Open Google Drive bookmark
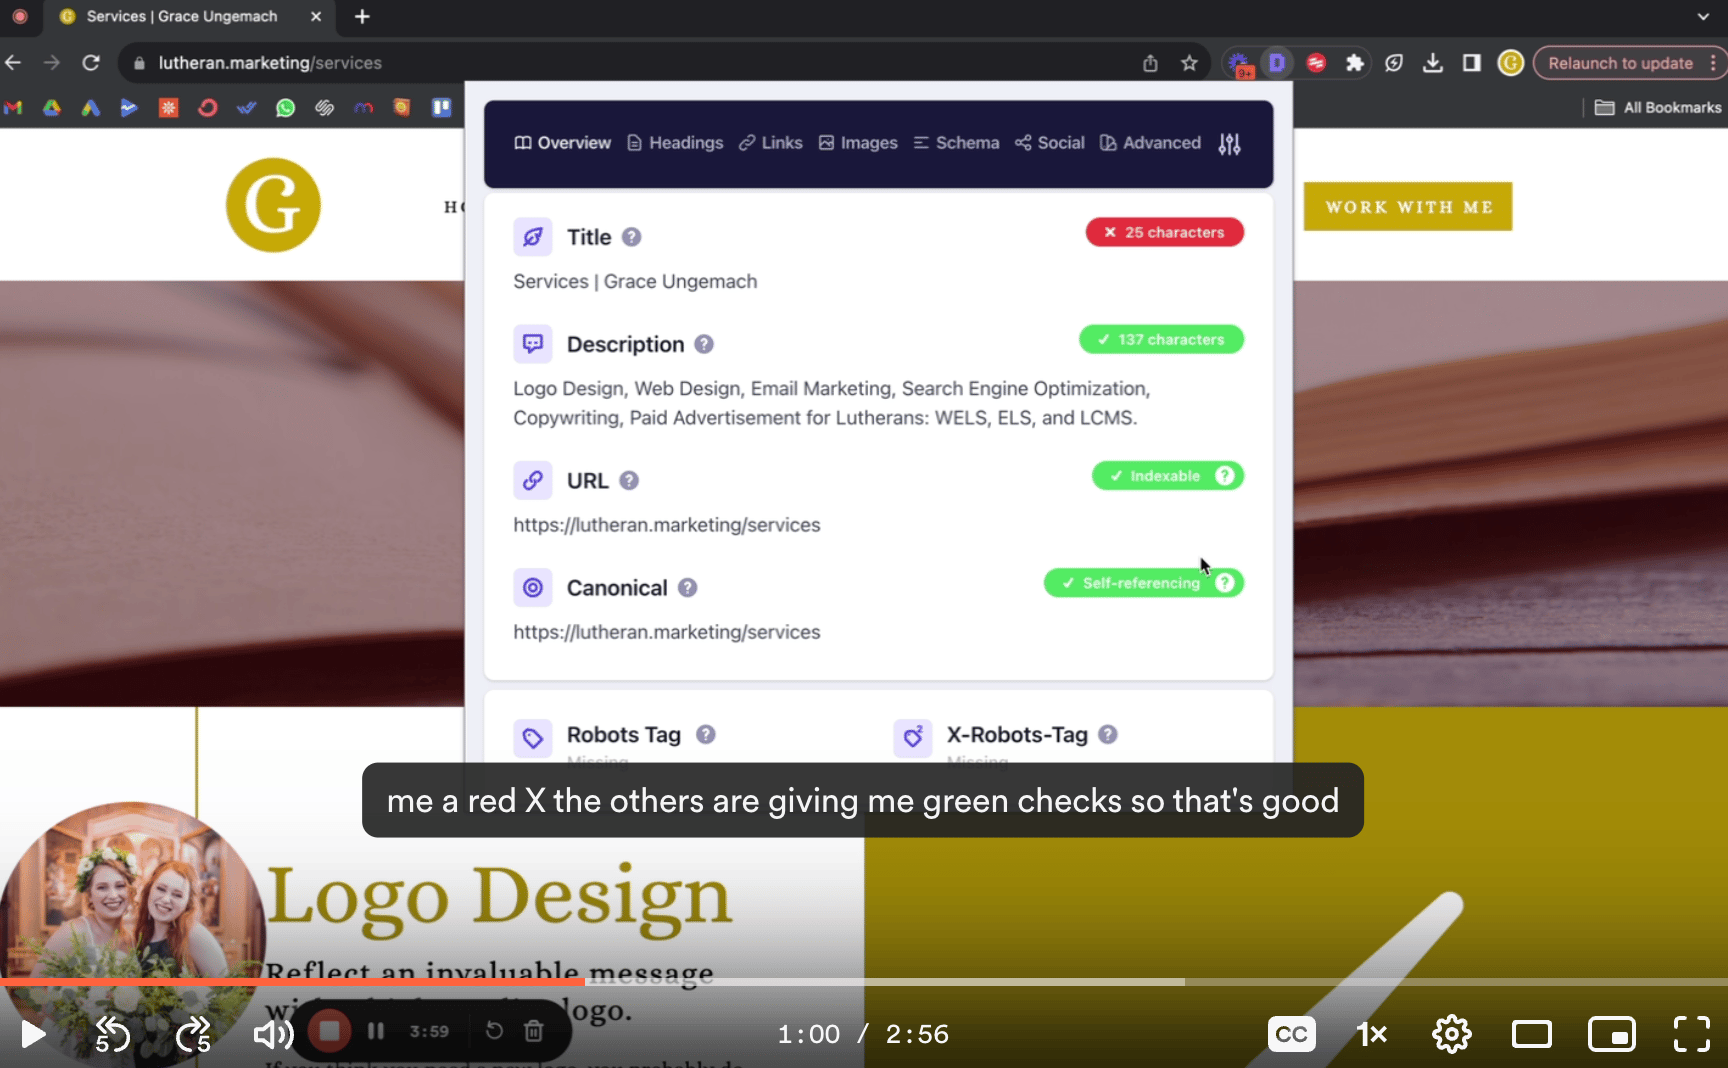Image resolution: width=1728 pixels, height=1068 pixels. 52,107
